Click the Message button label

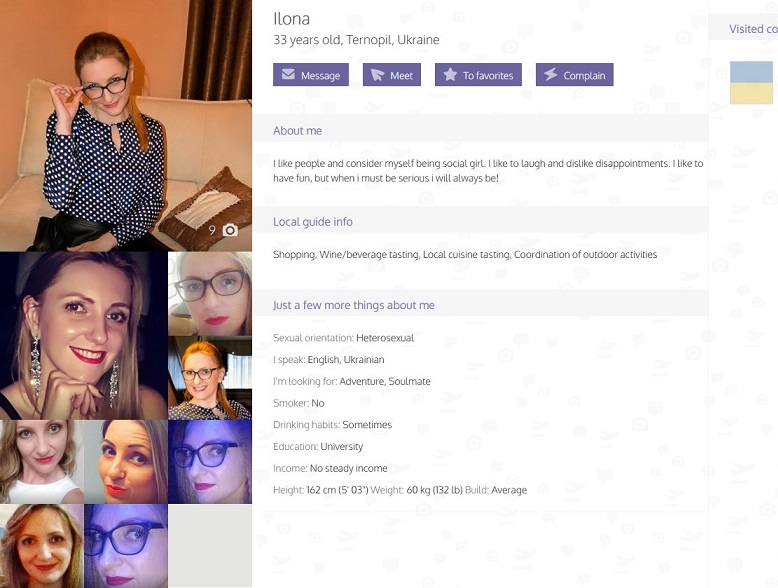(321, 75)
